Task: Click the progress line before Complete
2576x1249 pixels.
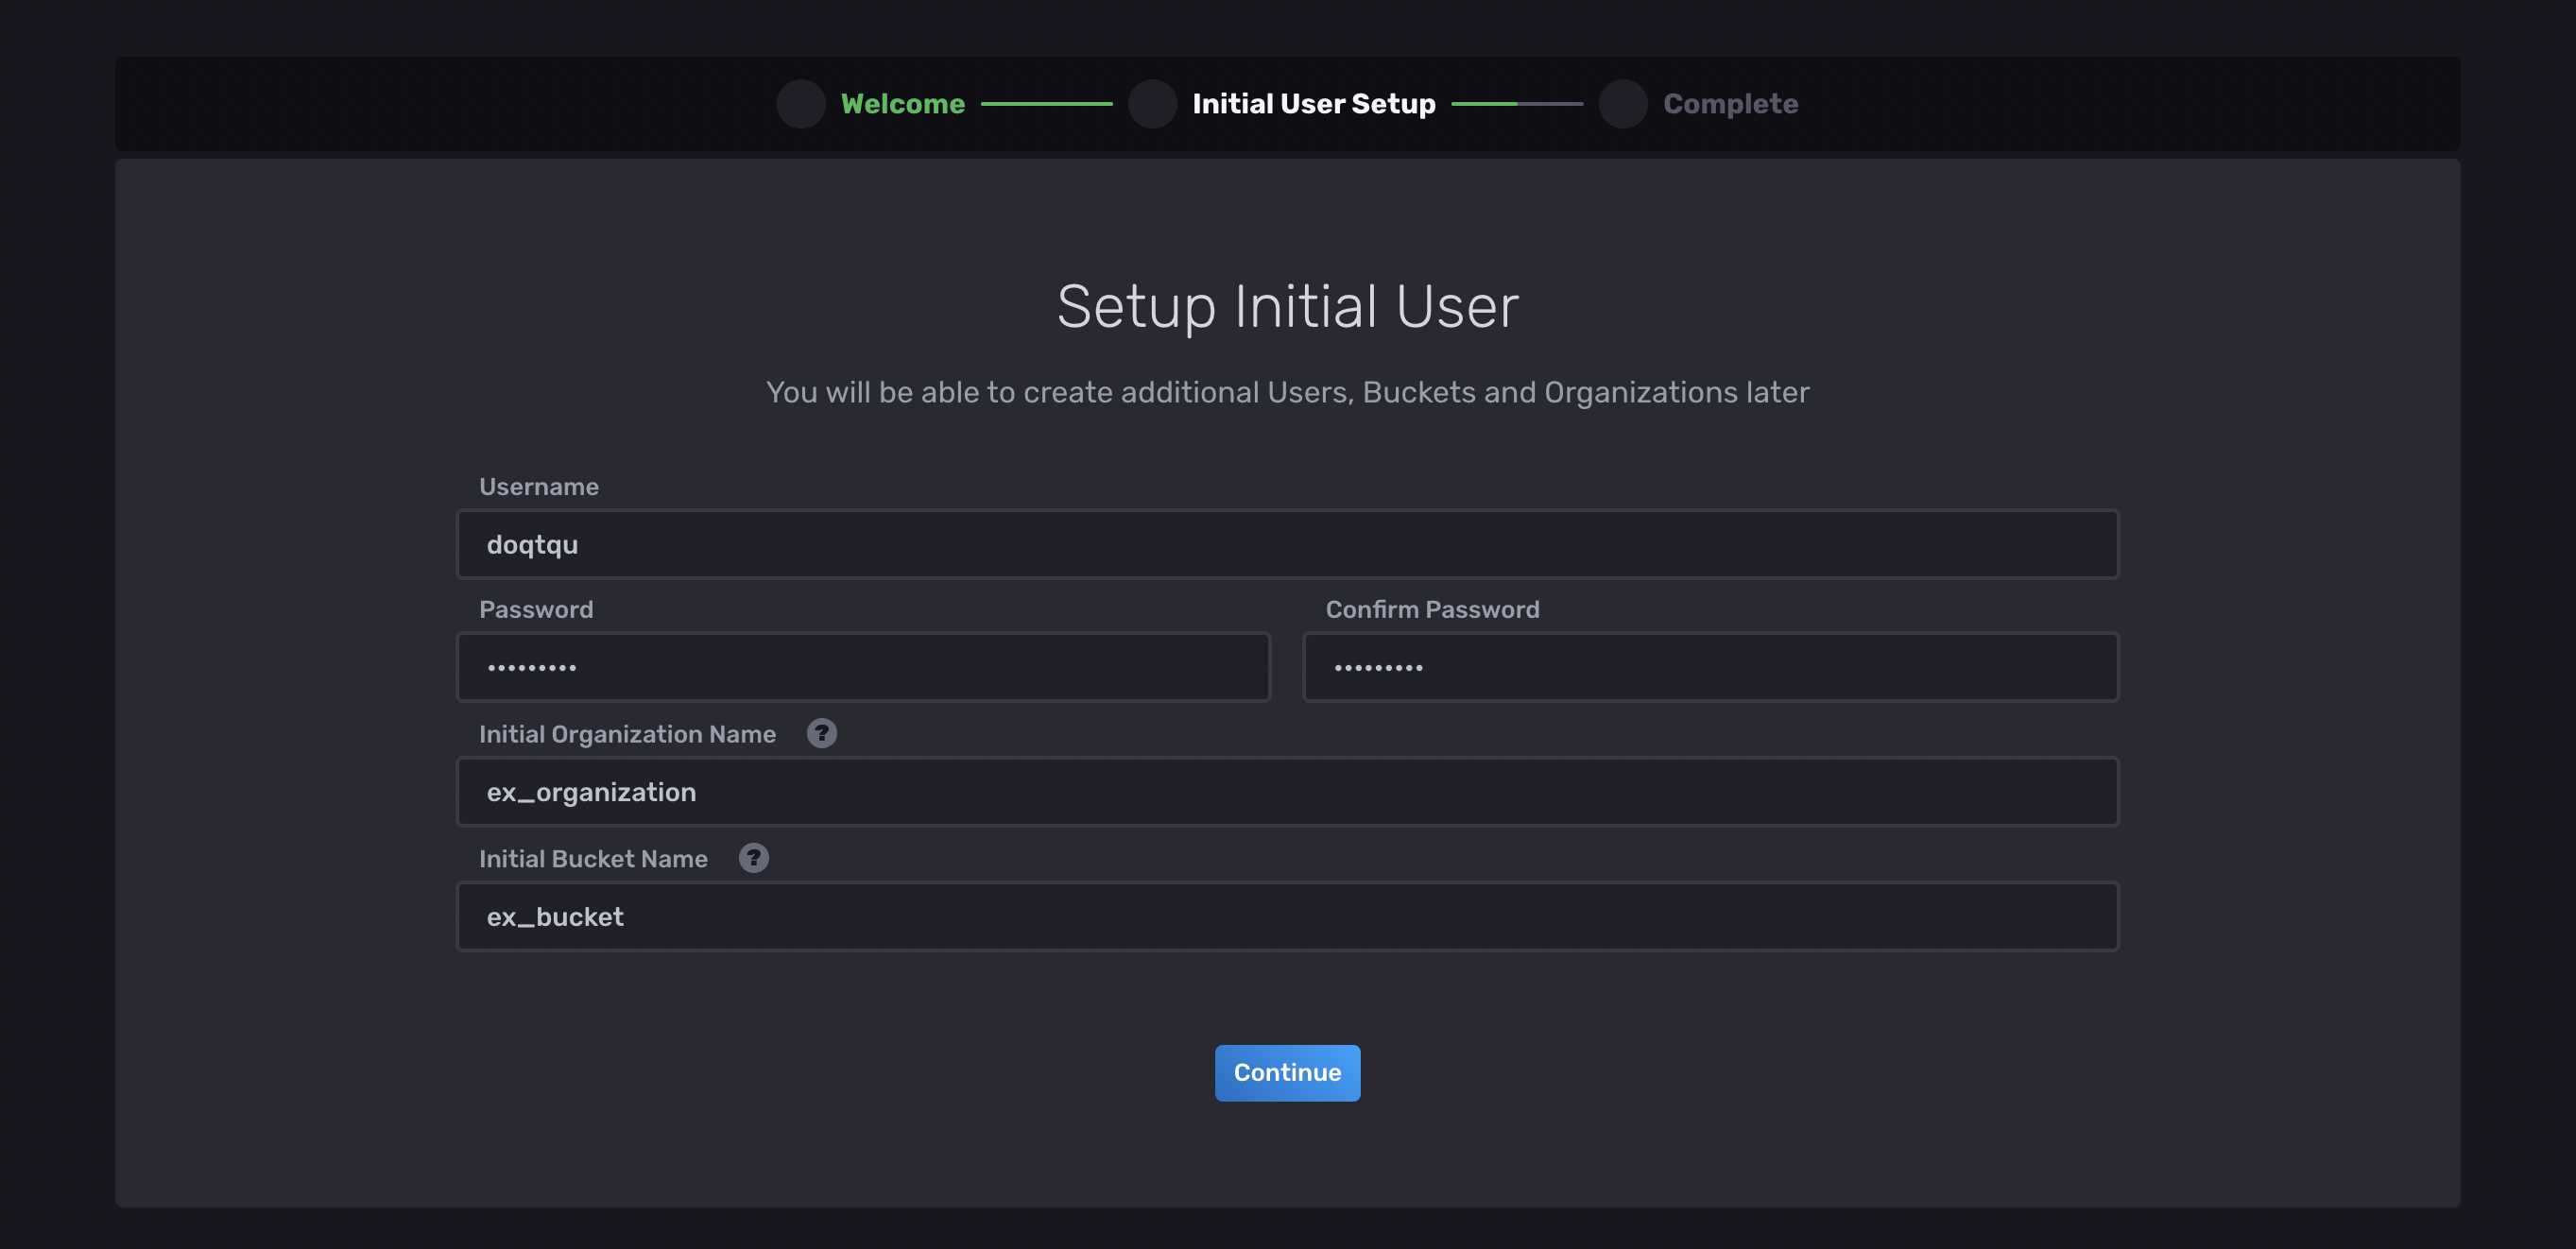Action: 1516,104
